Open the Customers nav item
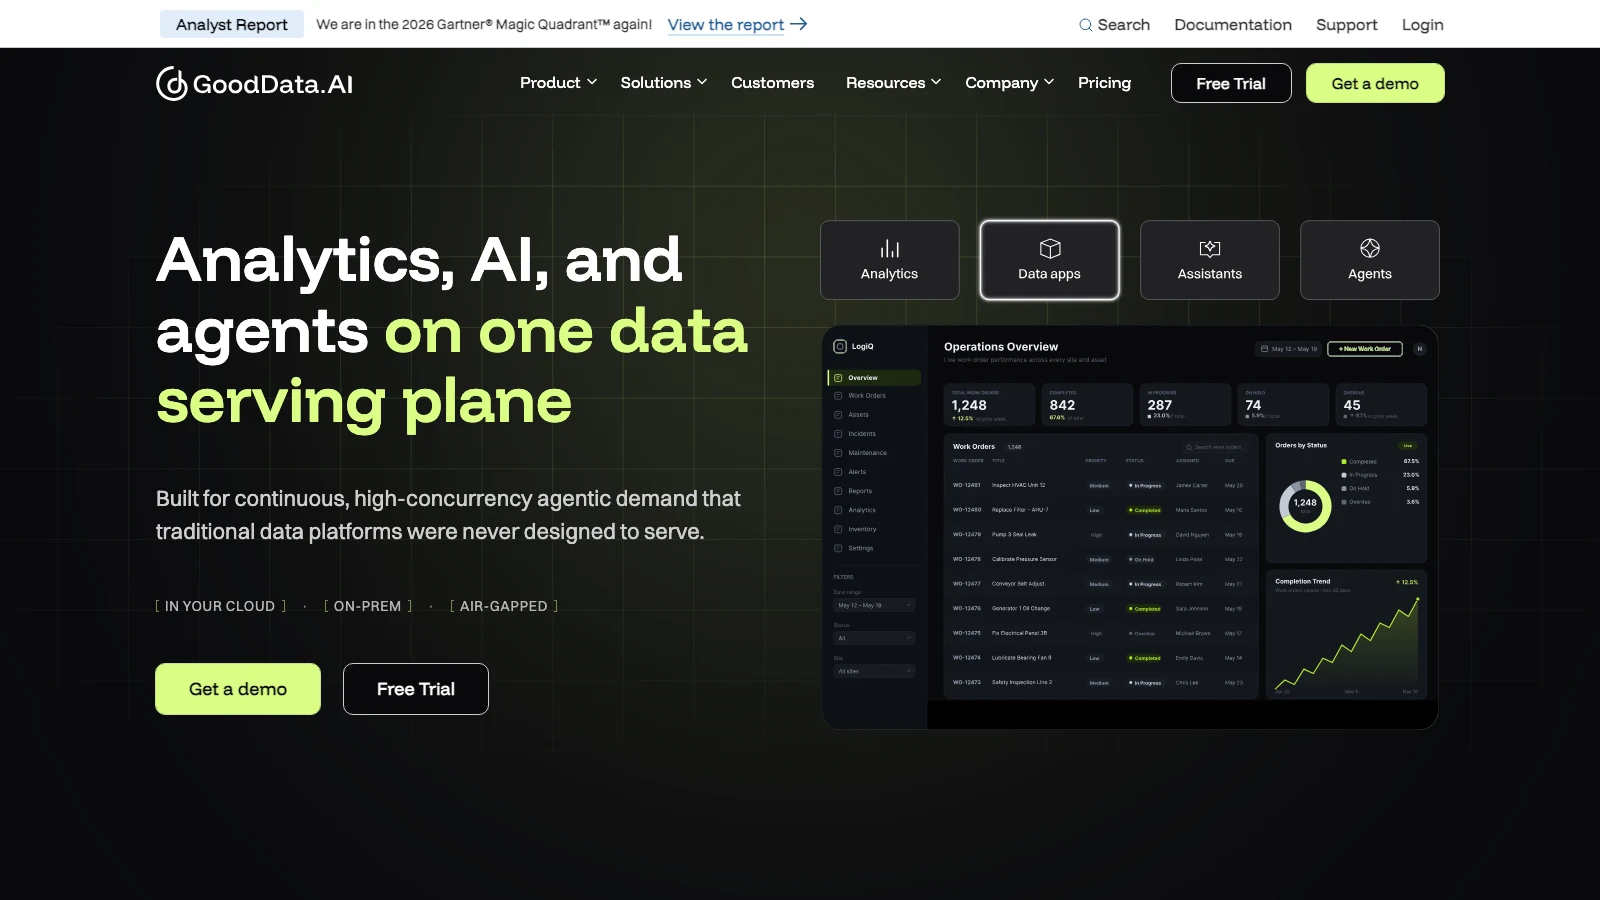 pyautogui.click(x=772, y=83)
